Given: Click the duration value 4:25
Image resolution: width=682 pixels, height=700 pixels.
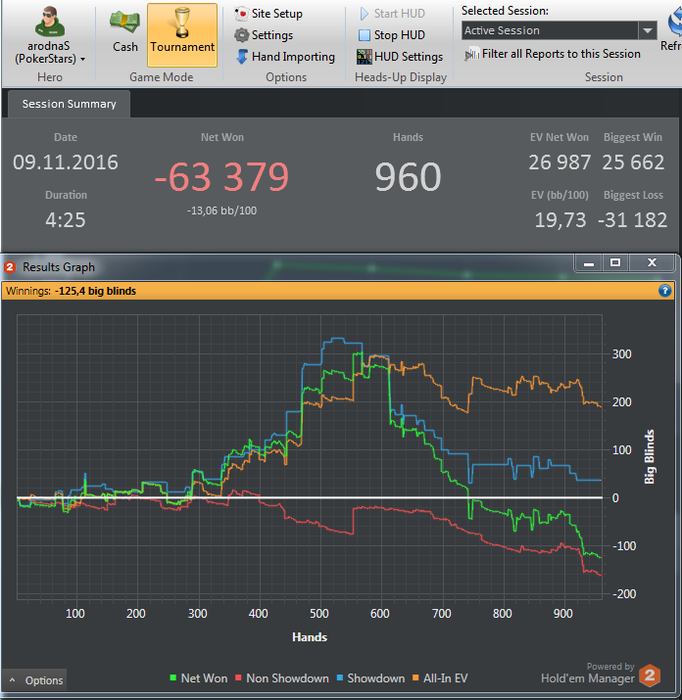Looking at the screenshot, I should pos(65,220).
